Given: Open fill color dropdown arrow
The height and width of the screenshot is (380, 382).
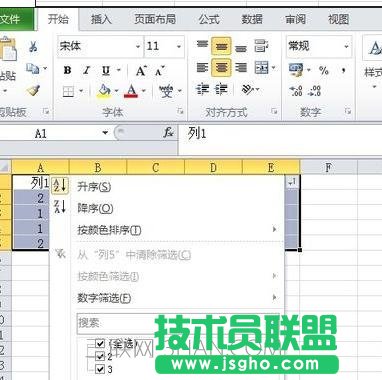Looking at the screenshot, I should (116, 91).
